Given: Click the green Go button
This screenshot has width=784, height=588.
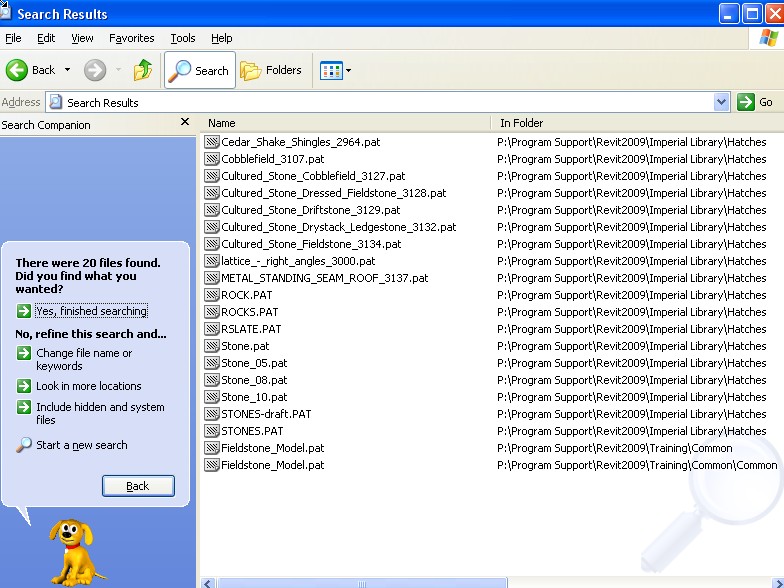Looking at the screenshot, I should pyautogui.click(x=755, y=102).
